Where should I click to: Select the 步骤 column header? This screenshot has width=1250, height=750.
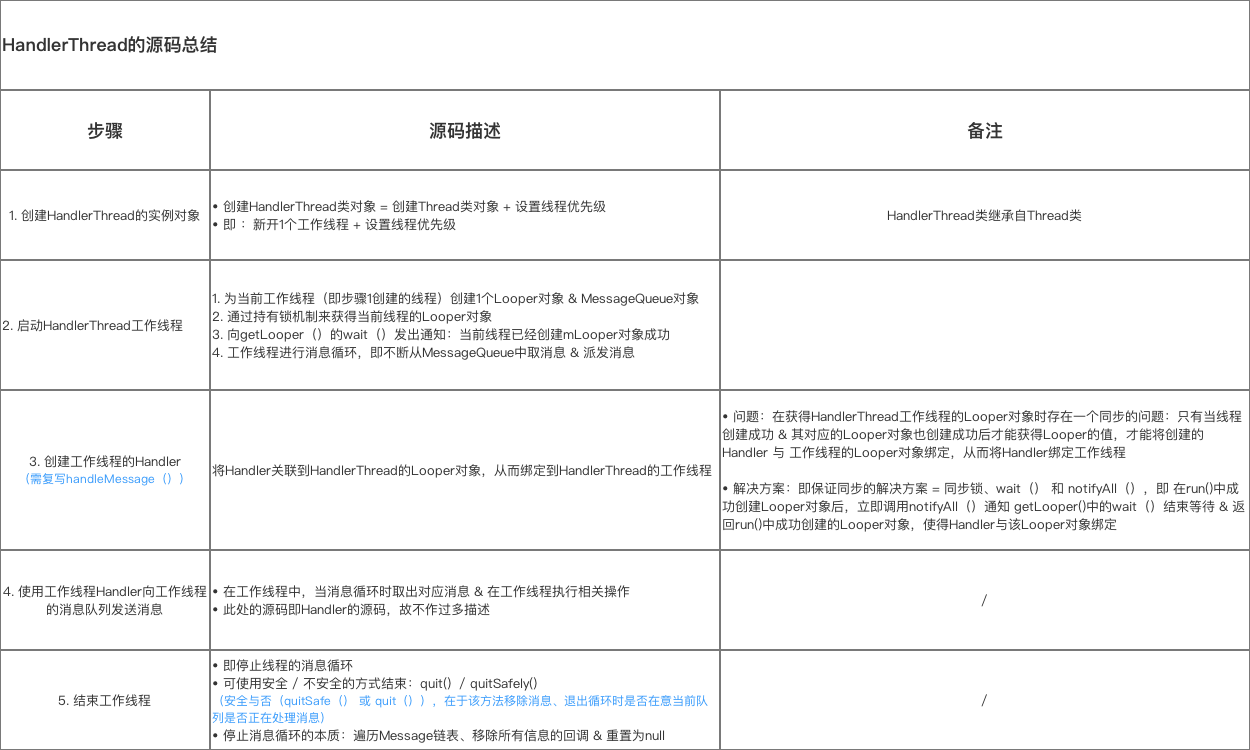tap(104, 129)
